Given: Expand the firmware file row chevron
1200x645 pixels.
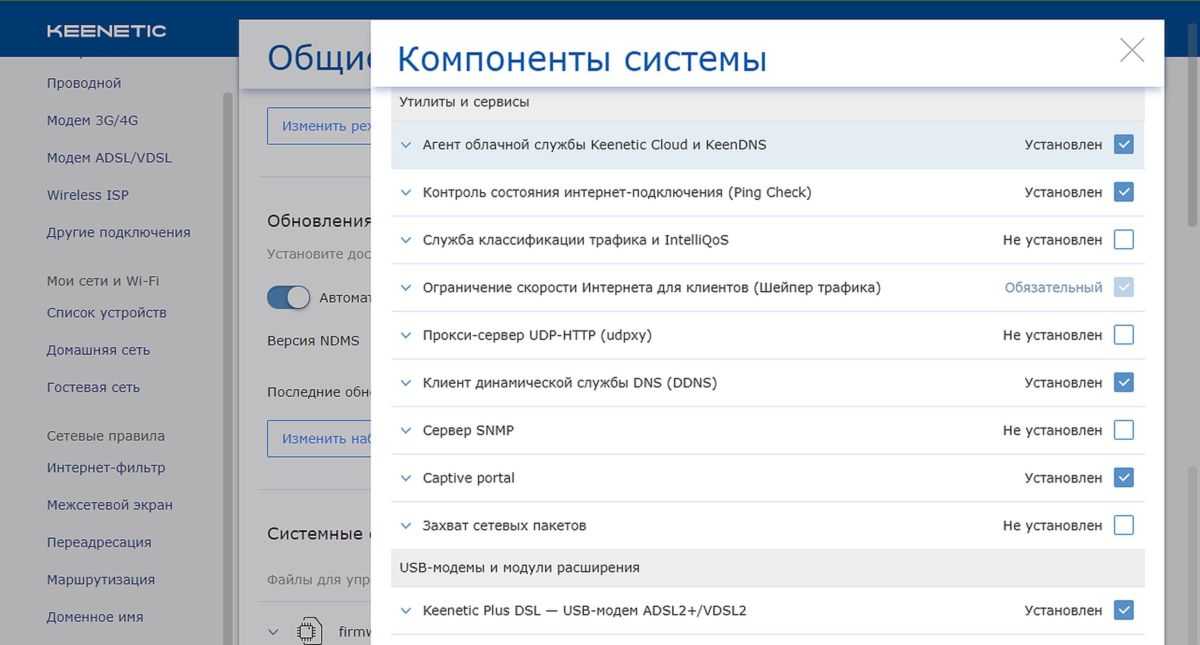Looking at the screenshot, I should (273, 632).
